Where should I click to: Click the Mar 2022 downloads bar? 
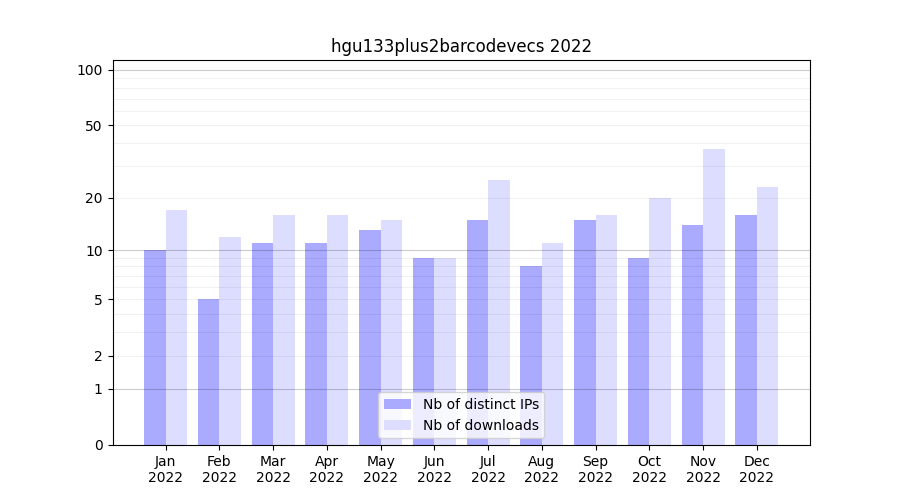[x=284, y=330]
